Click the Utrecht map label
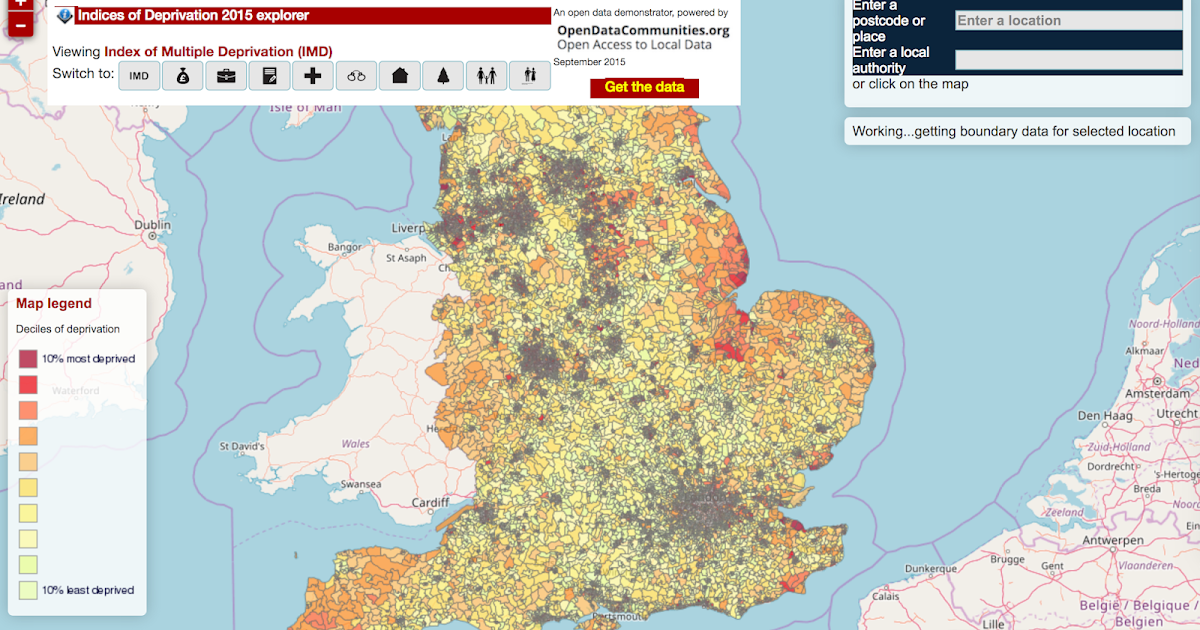The height and width of the screenshot is (630, 1200). click(x=1176, y=413)
